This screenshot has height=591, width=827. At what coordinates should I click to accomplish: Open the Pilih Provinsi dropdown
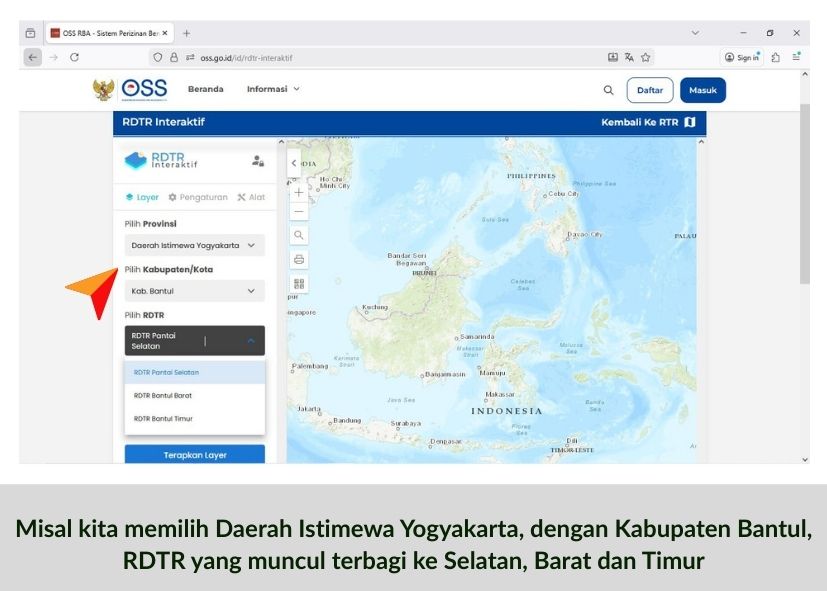pos(194,245)
